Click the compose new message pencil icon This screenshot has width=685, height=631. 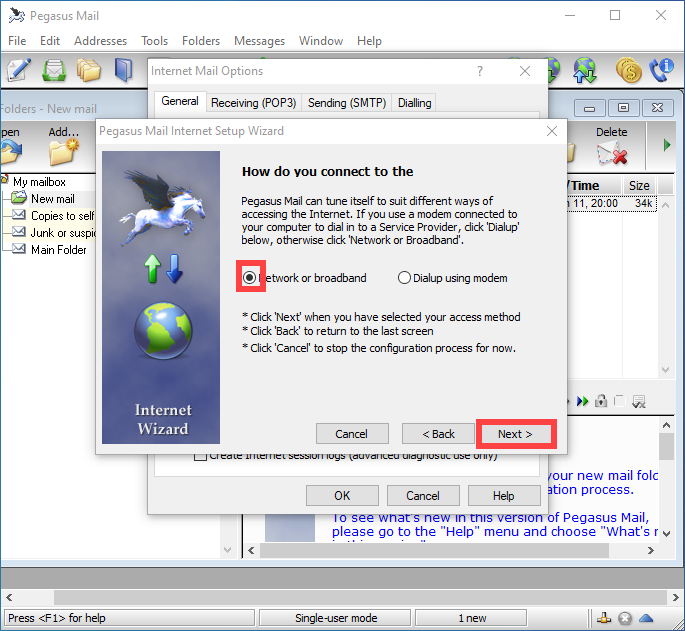tap(18, 70)
